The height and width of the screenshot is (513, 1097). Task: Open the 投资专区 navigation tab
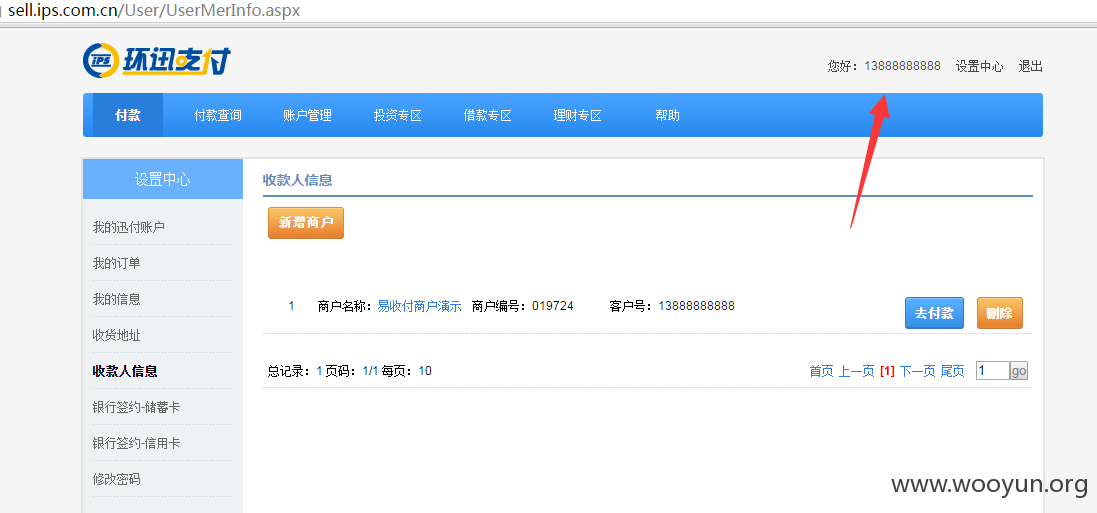click(x=397, y=115)
